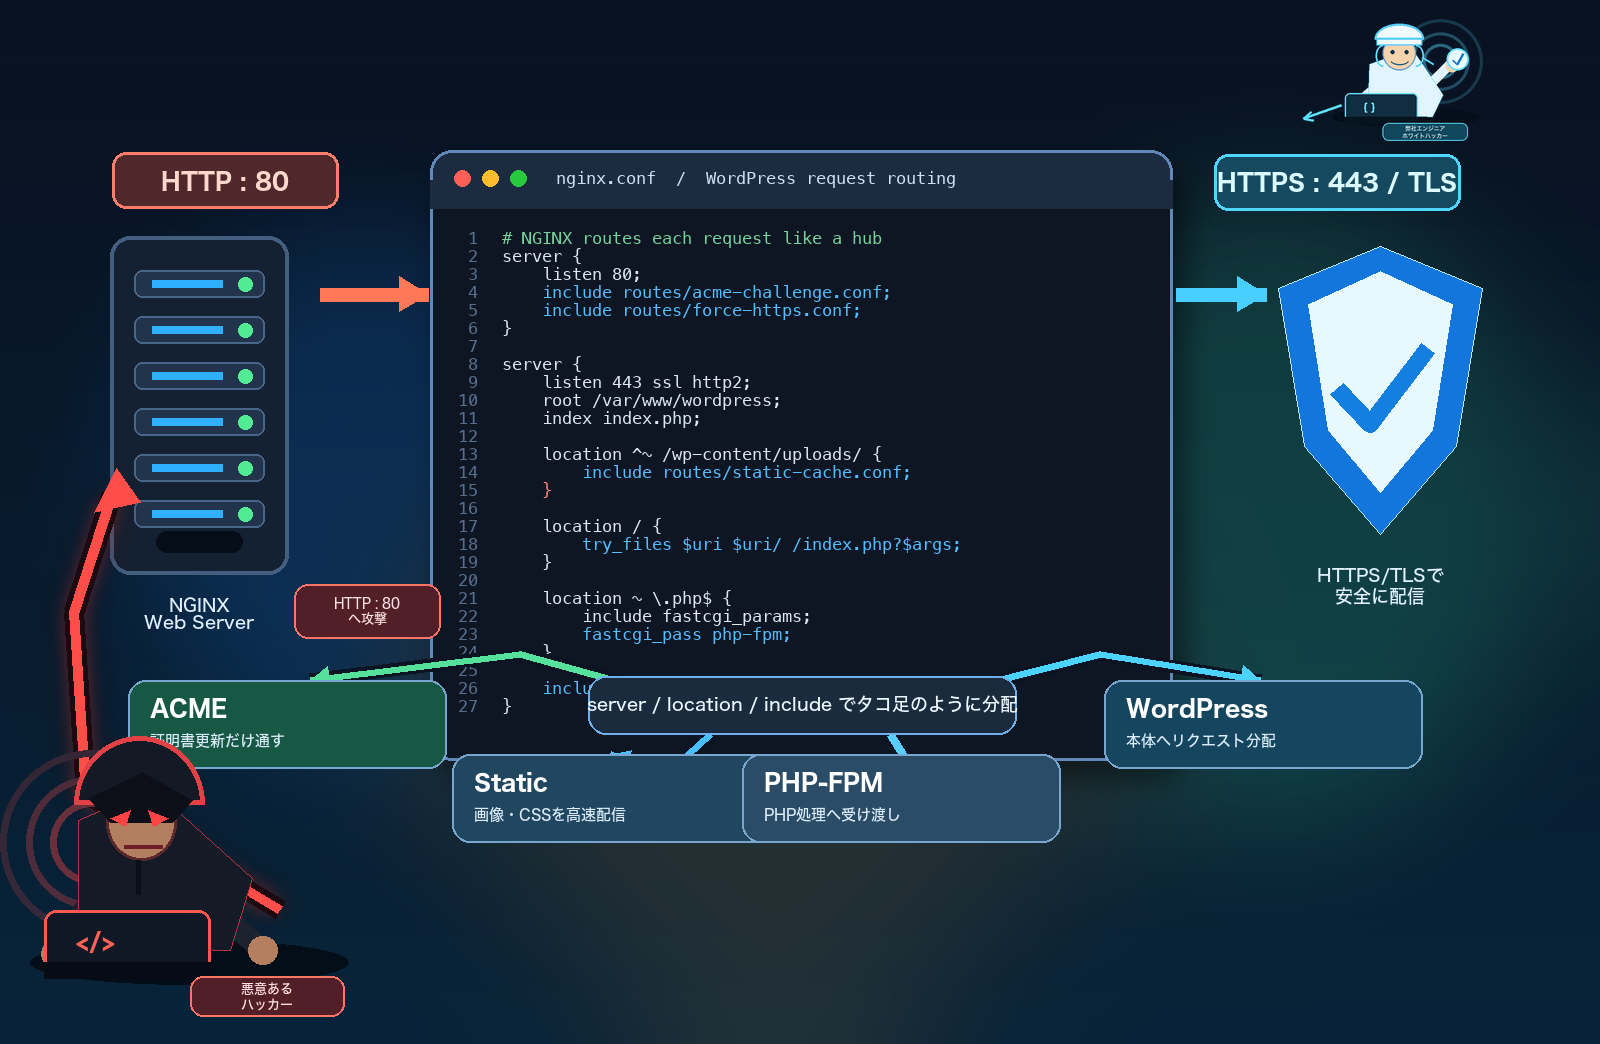Click the line 'index index.php;'
Viewport: 1600px width, 1044px height.
tap(622, 418)
